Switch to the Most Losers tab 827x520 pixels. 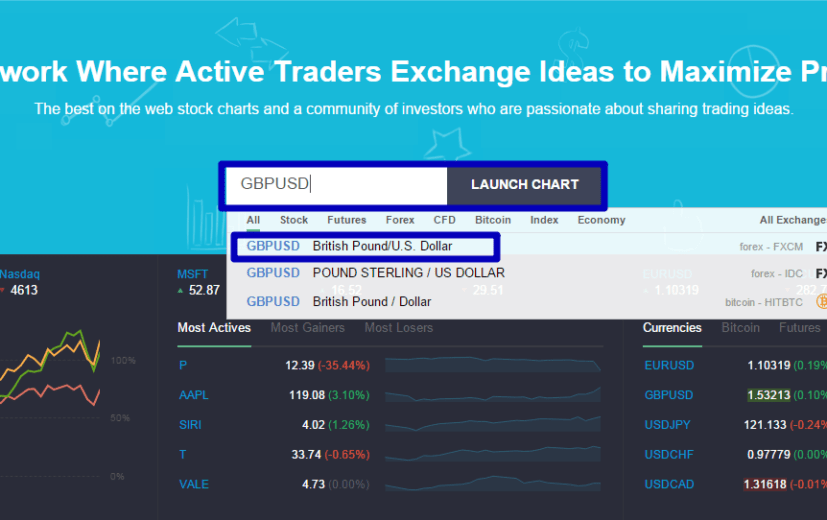(x=398, y=328)
